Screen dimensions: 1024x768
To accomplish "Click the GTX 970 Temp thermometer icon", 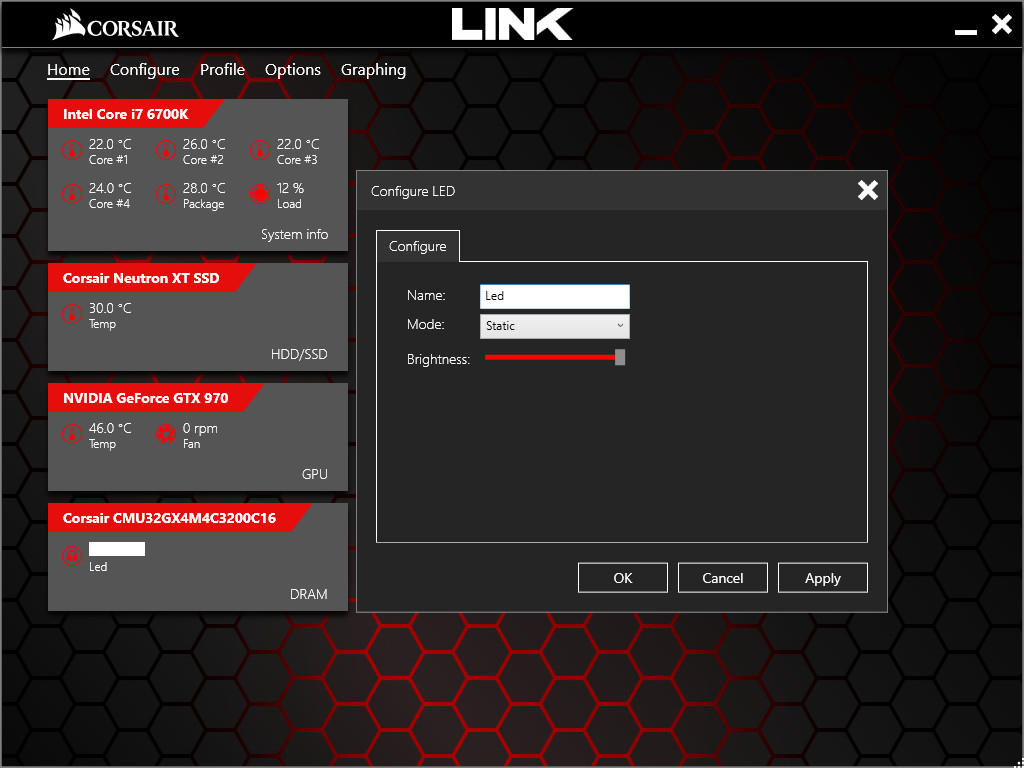I will click(x=72, y=435).
